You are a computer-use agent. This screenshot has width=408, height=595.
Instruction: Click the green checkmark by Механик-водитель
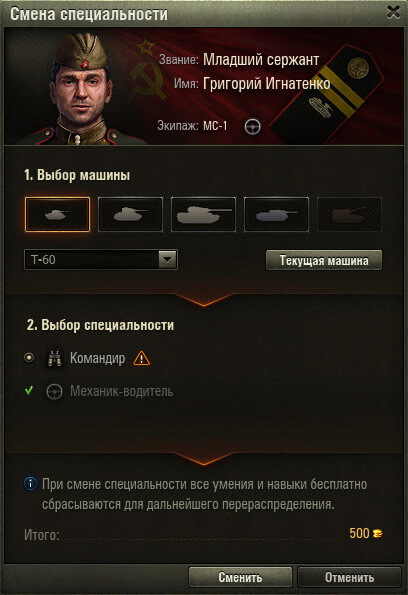[x=29, y=390]
